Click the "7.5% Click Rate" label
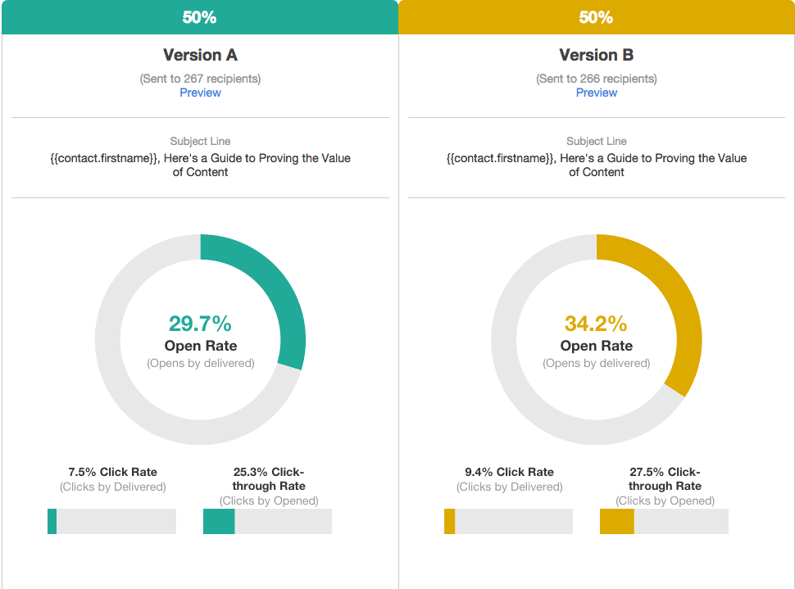Viewport: 795px width, 589px height. click(x=112, y=472)
